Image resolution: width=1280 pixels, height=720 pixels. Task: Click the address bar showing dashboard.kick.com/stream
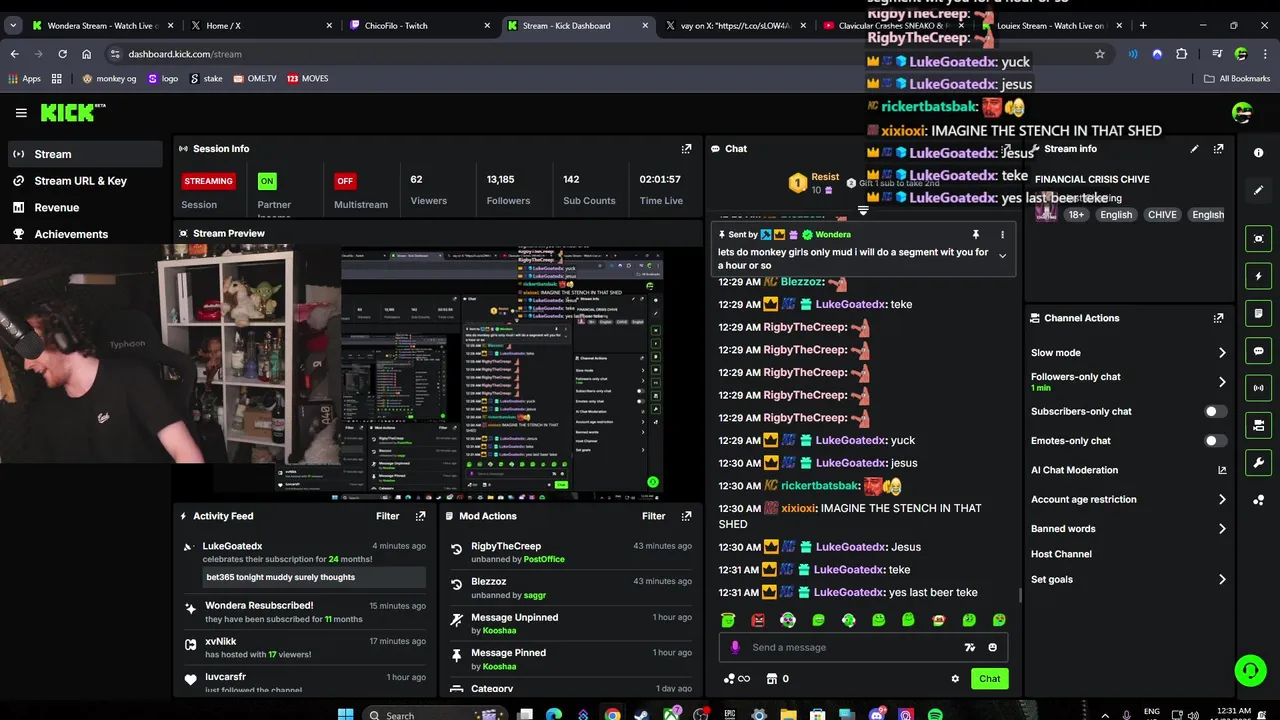(600, 54)
